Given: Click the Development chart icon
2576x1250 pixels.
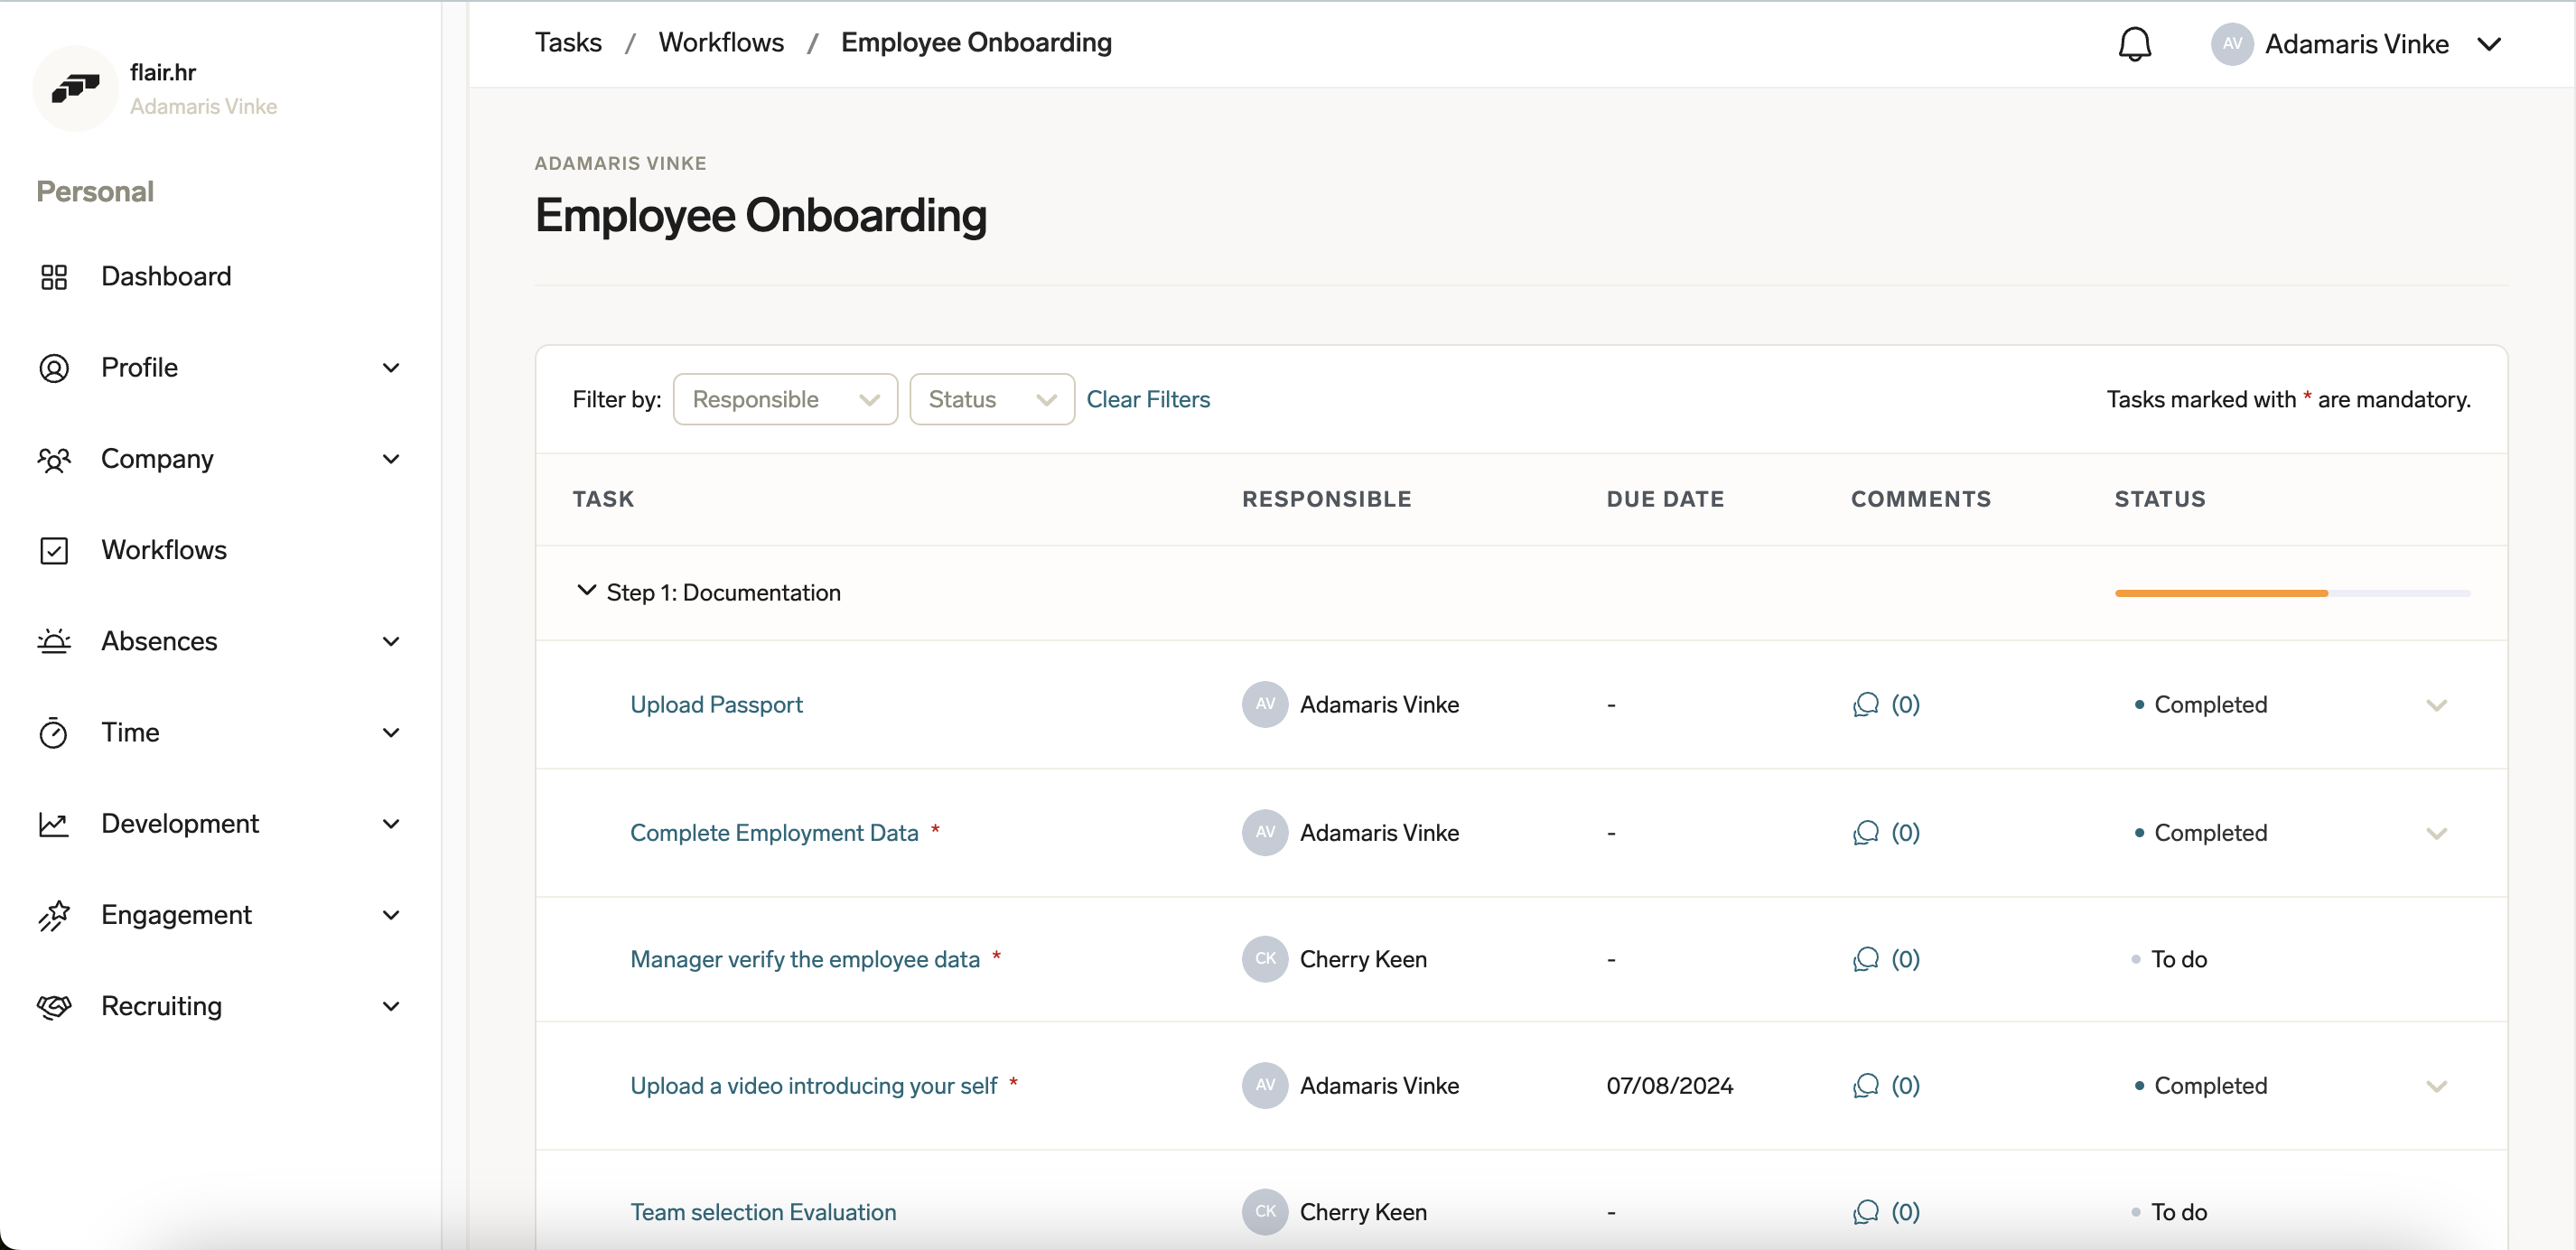Looking at the screenshot, I should coord(55,823).
